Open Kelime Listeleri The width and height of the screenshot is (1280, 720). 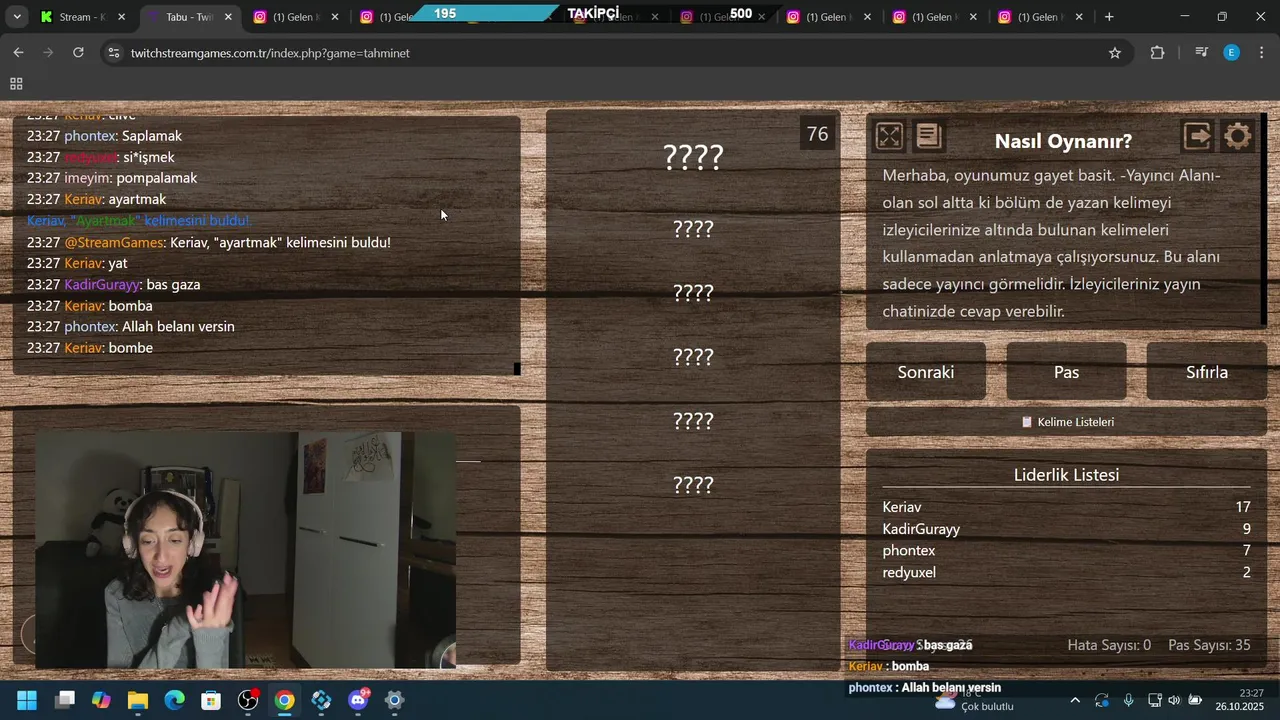coord(1066,422)
